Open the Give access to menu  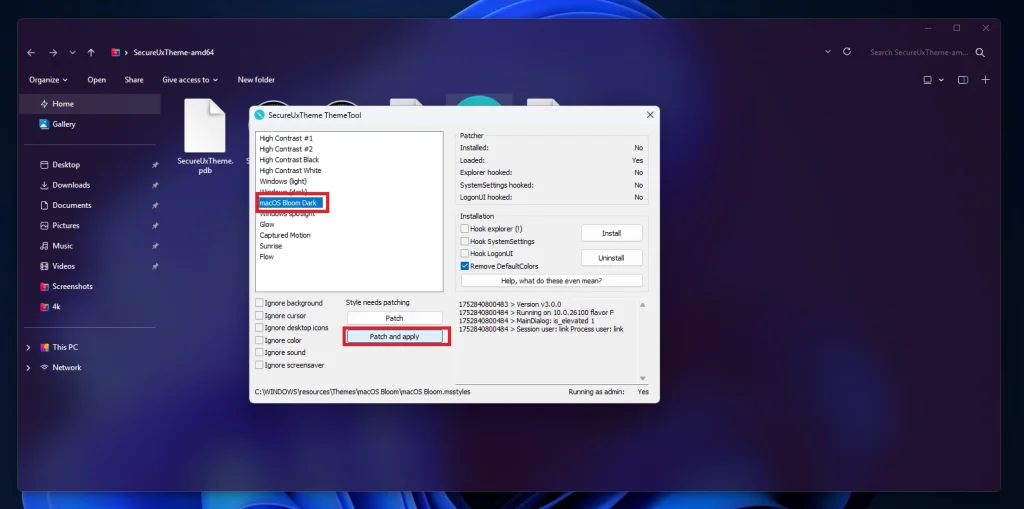[190, 80]
